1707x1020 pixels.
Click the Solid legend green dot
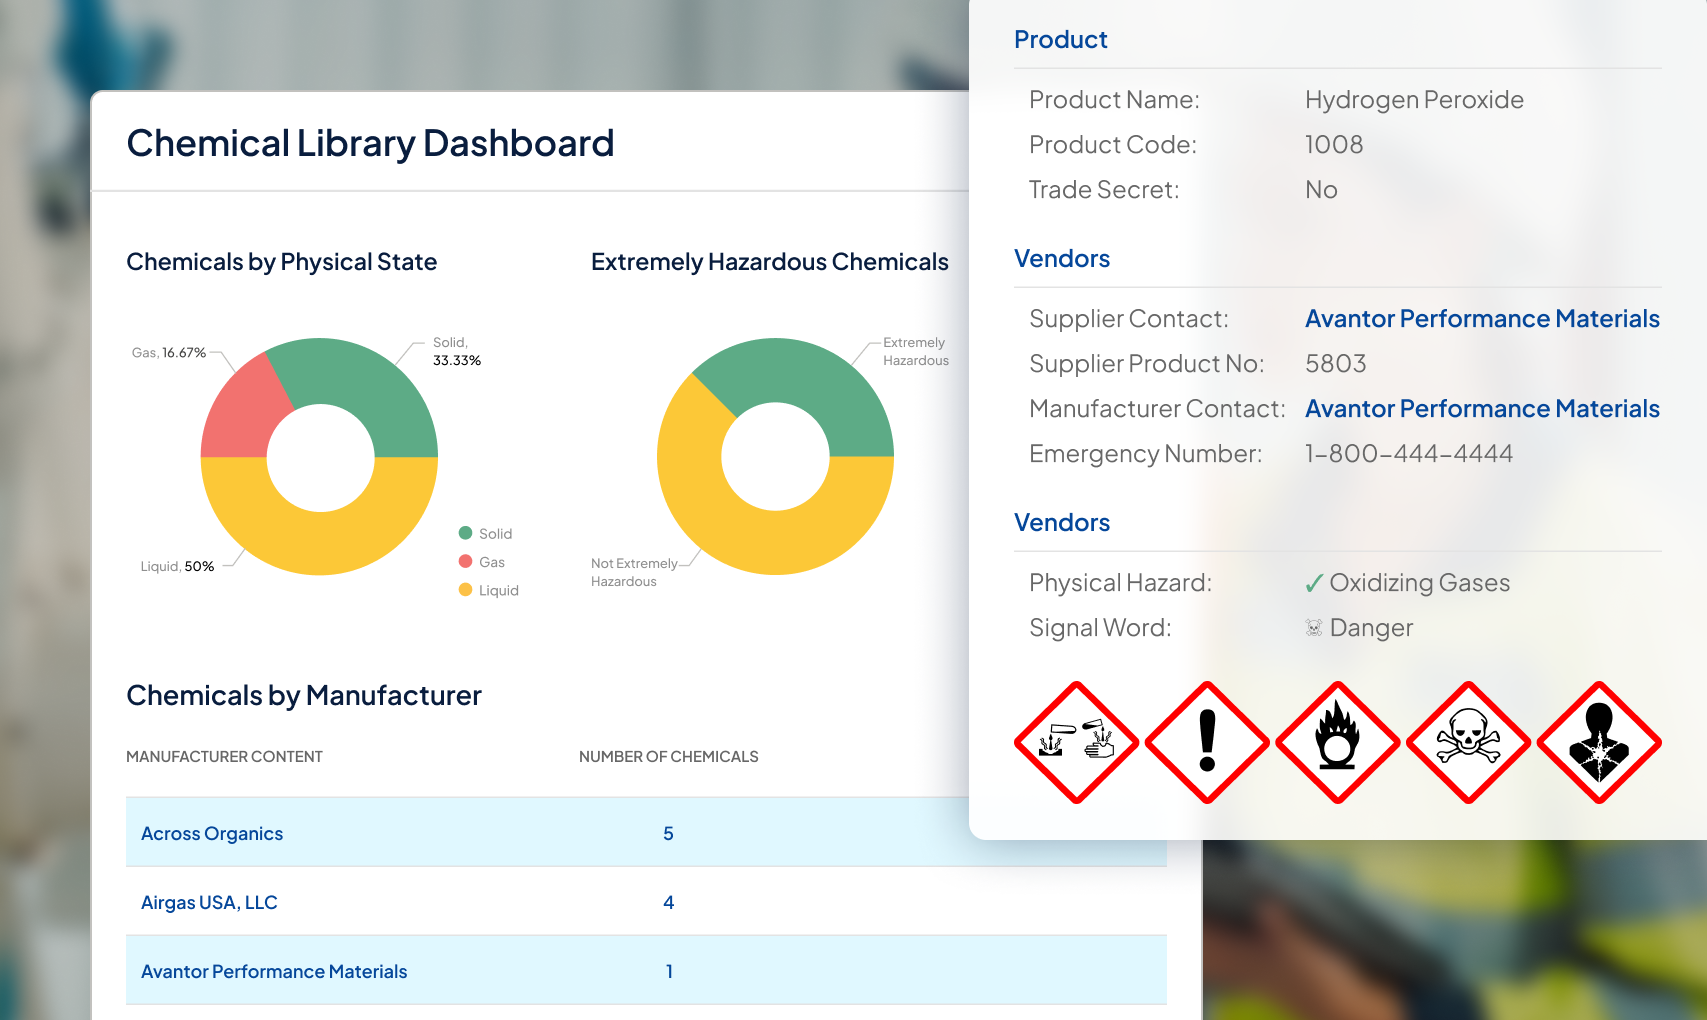tap(465, 533)
